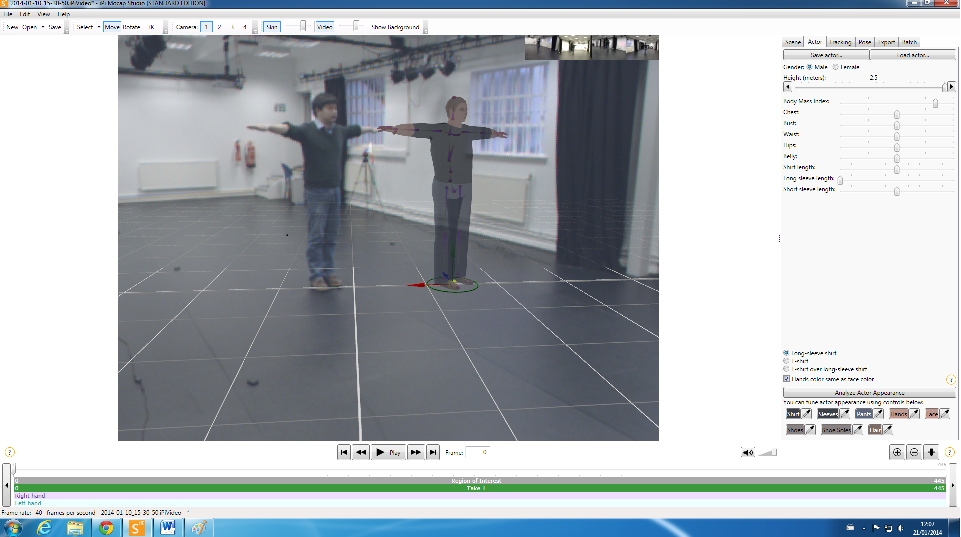Click the speaker volume icon
961x537 pixels.
point(748,452)
